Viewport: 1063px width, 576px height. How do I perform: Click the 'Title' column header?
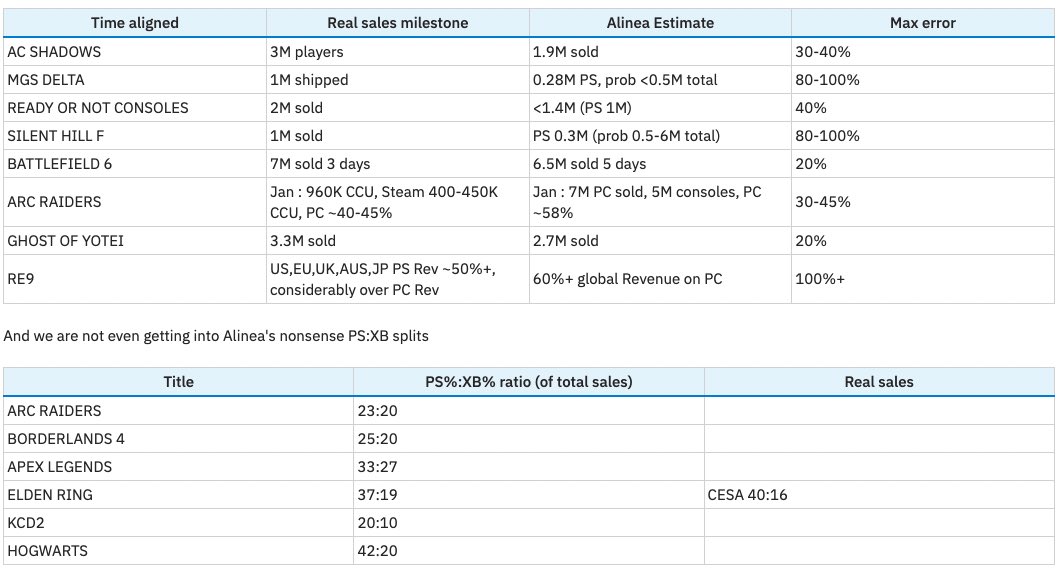(x=178, y=382)
